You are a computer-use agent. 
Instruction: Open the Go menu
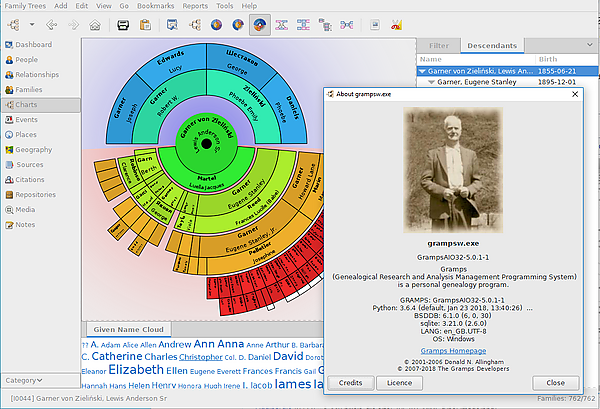(x=124, y=6)
